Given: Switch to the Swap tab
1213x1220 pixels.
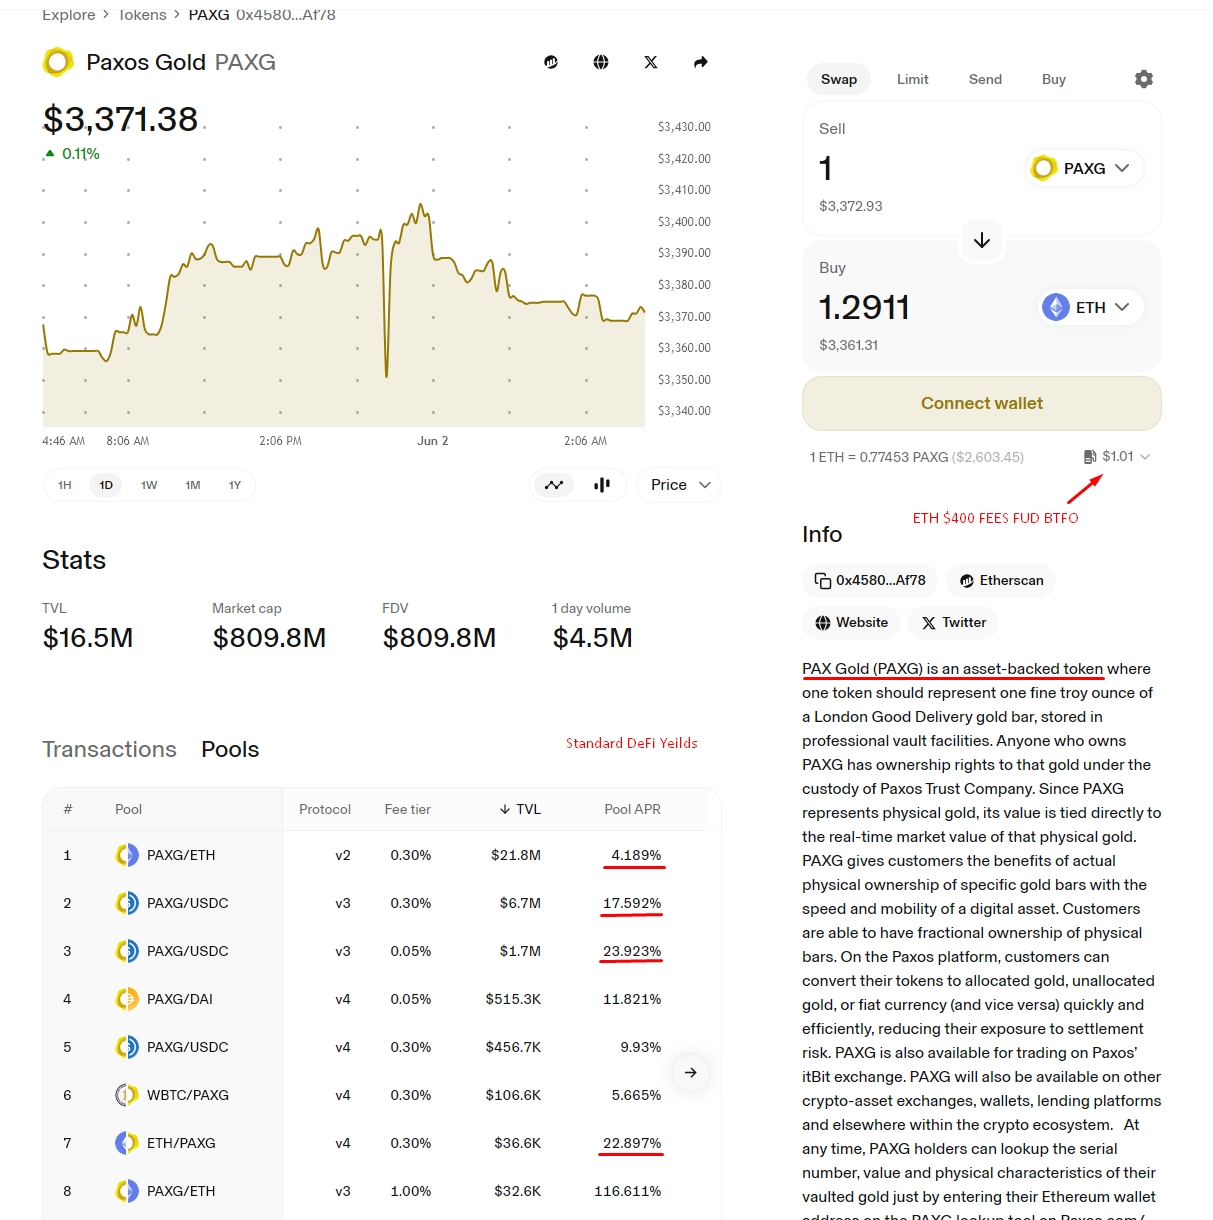Looking at the screenshot, I should 839,79.
